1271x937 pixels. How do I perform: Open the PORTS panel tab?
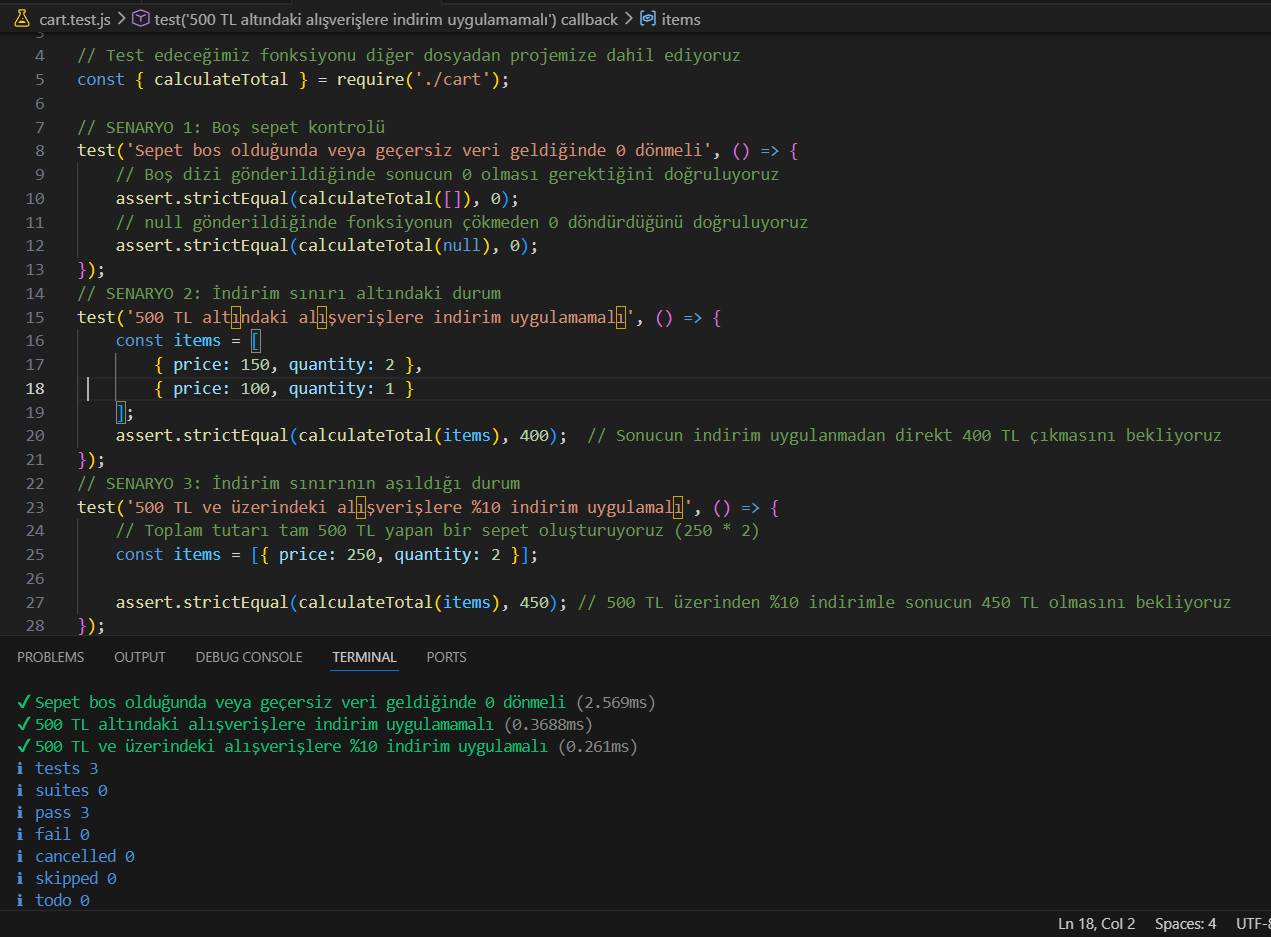(446, 657)
